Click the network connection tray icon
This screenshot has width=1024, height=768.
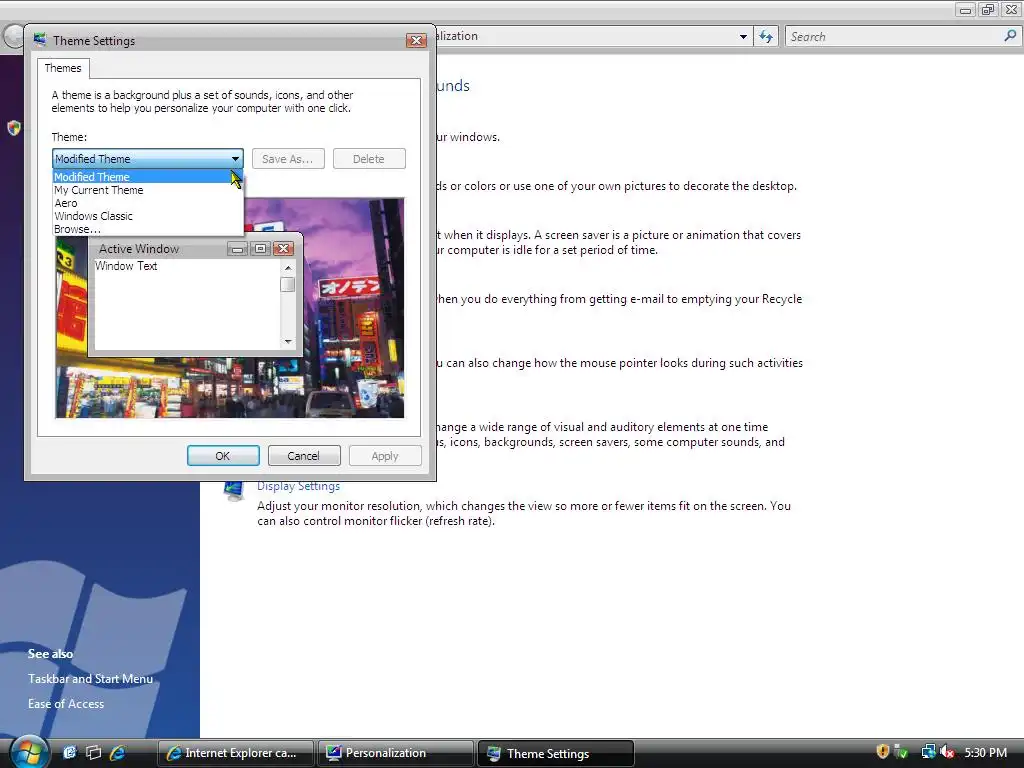(928, 752)
